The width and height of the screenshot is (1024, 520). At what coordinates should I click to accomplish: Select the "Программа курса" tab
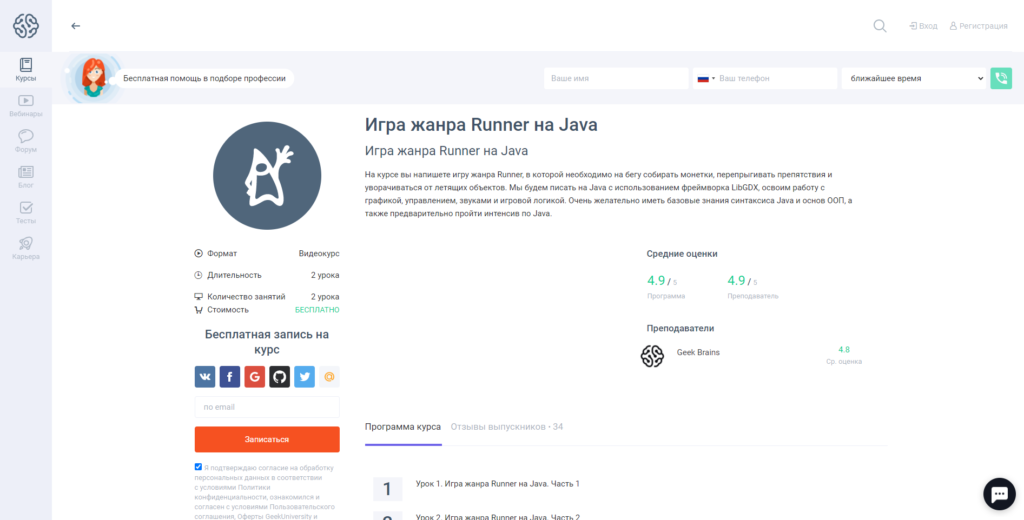(x=402, y=427)
